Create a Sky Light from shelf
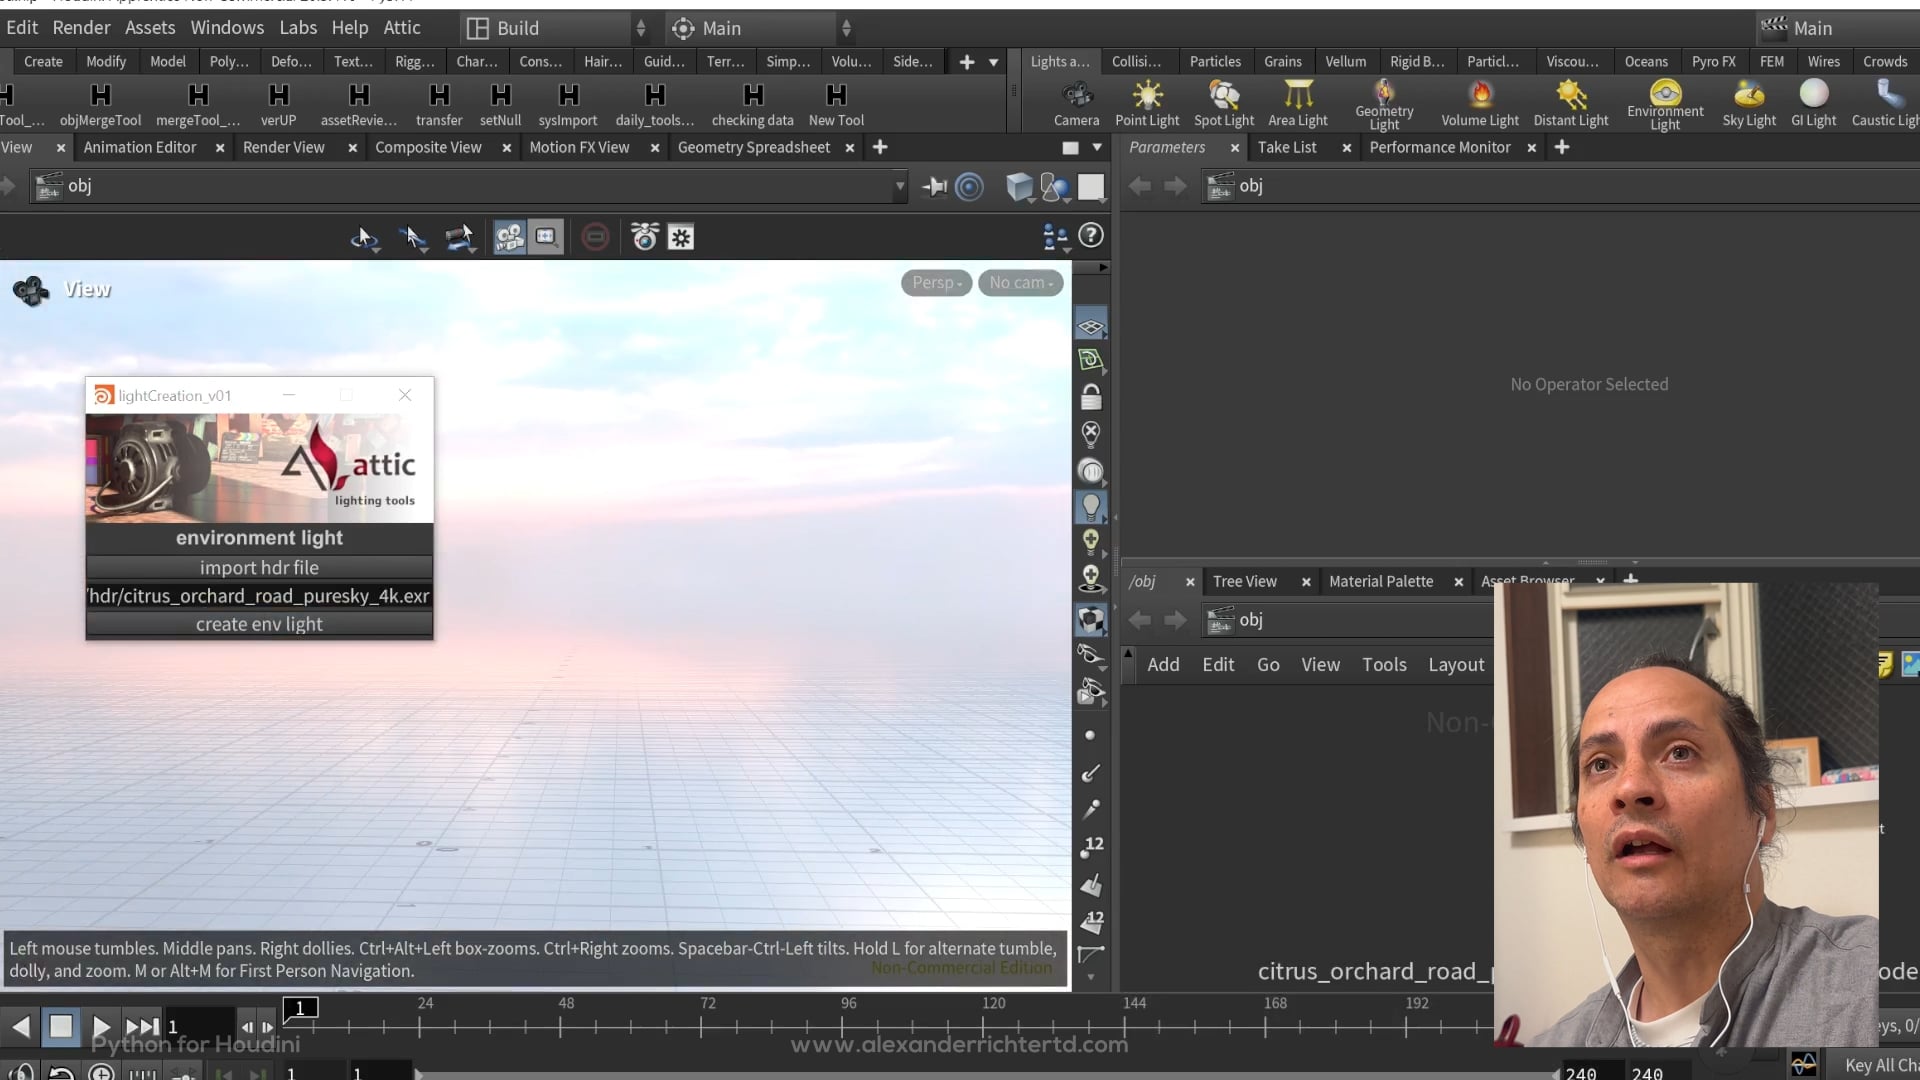The width and height of the screenshot is (1920, 1080). [x=1749, y=104]
